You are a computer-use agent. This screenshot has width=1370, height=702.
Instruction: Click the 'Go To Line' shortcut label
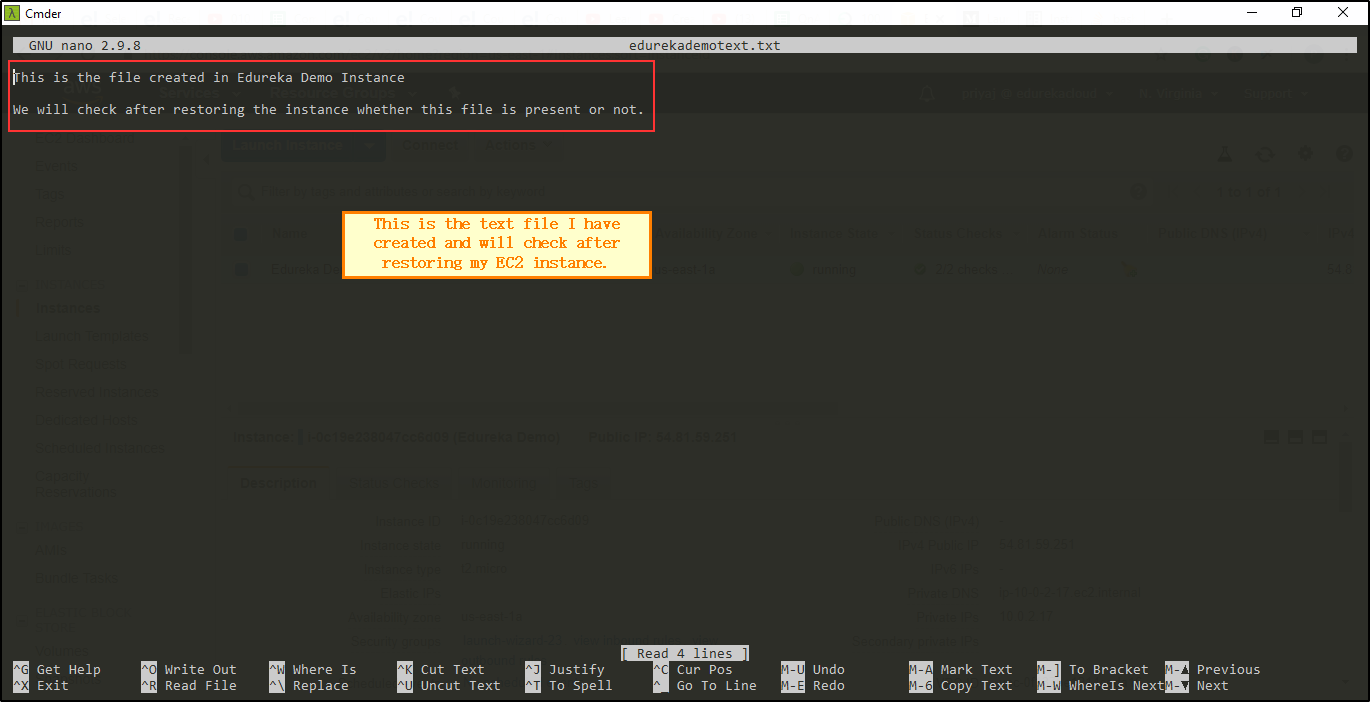point(717,686)
